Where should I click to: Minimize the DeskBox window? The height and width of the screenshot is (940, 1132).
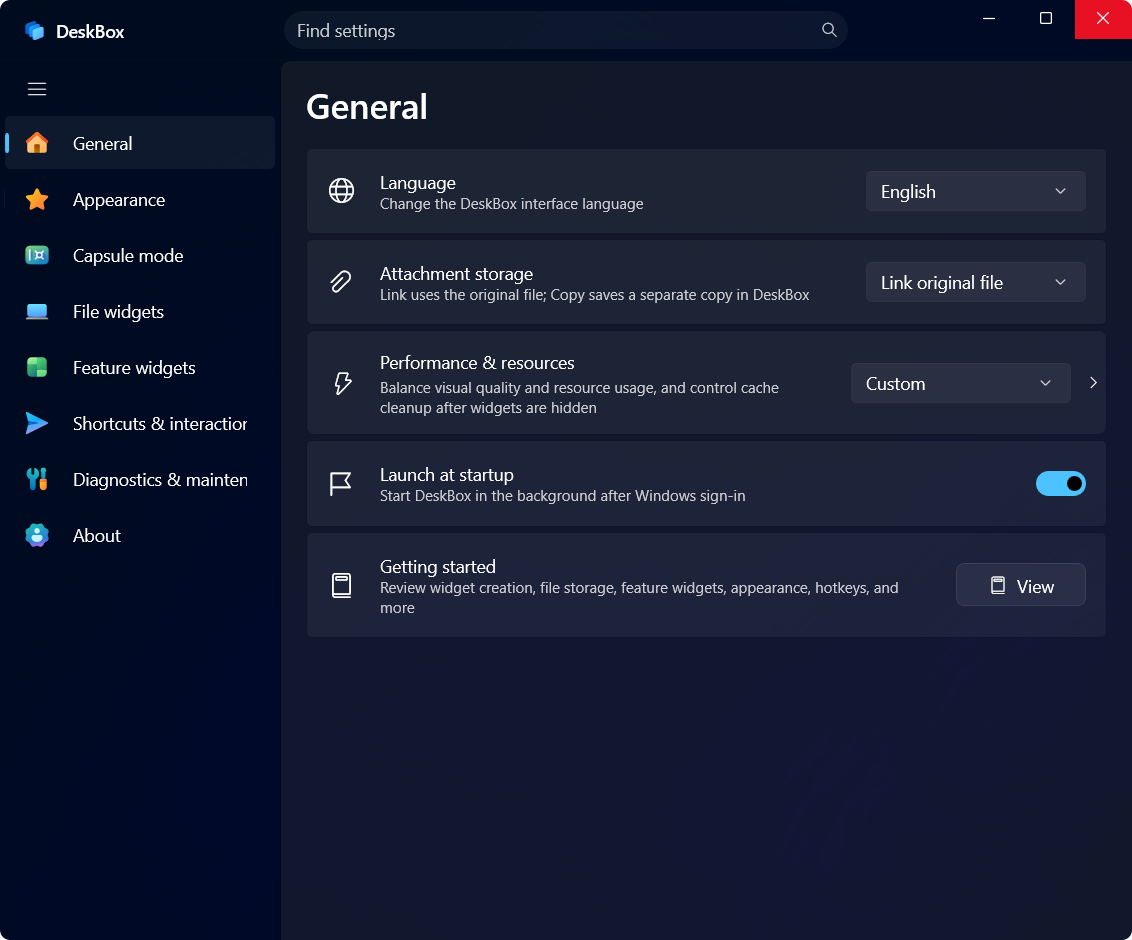pos(989,19)
